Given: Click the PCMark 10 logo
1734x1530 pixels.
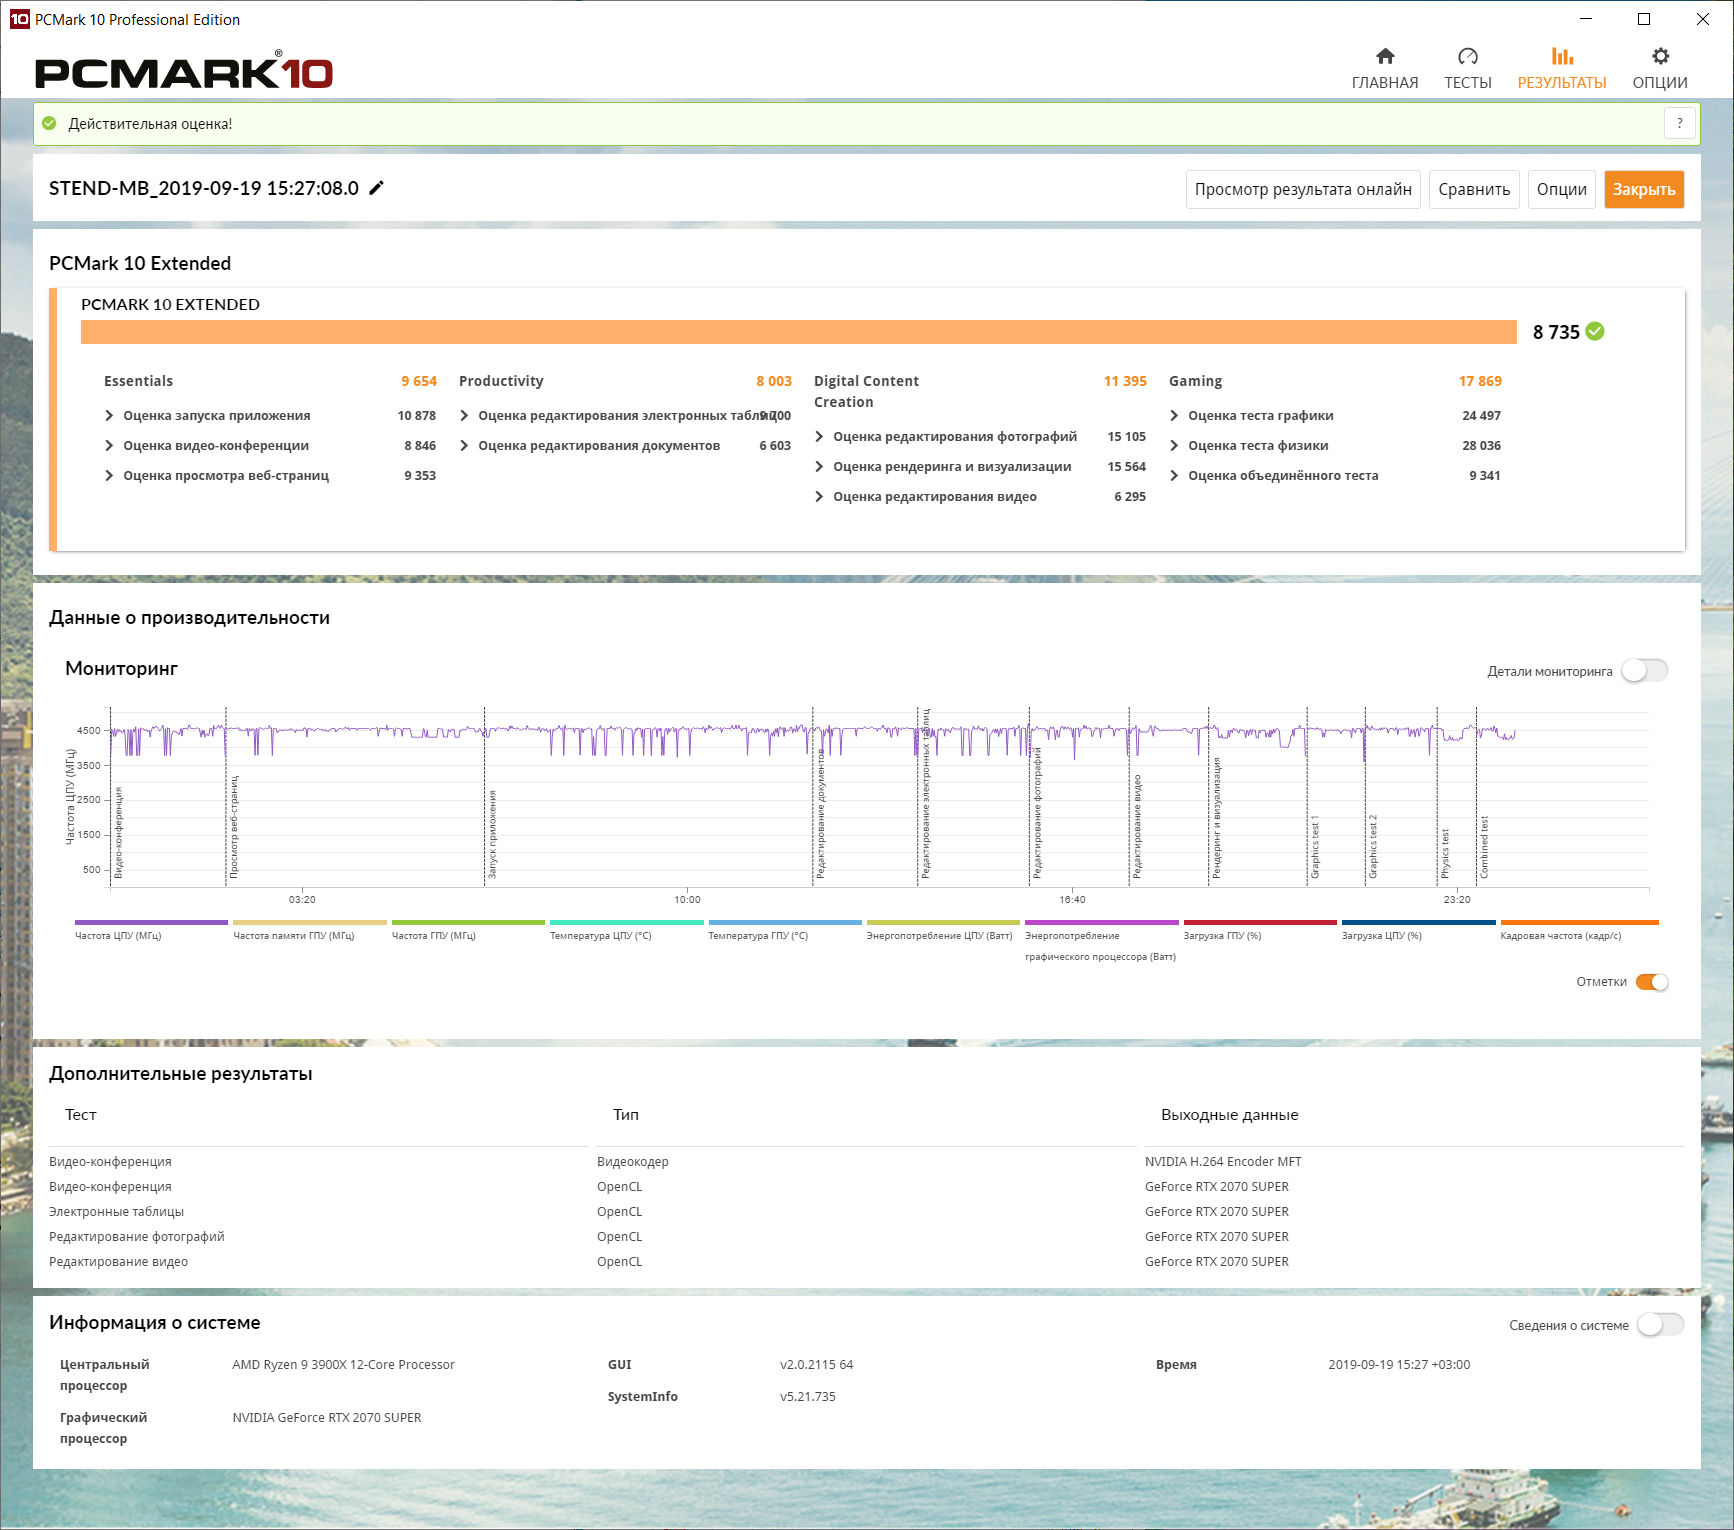Looking at the screenshot, I should [184, 72].
